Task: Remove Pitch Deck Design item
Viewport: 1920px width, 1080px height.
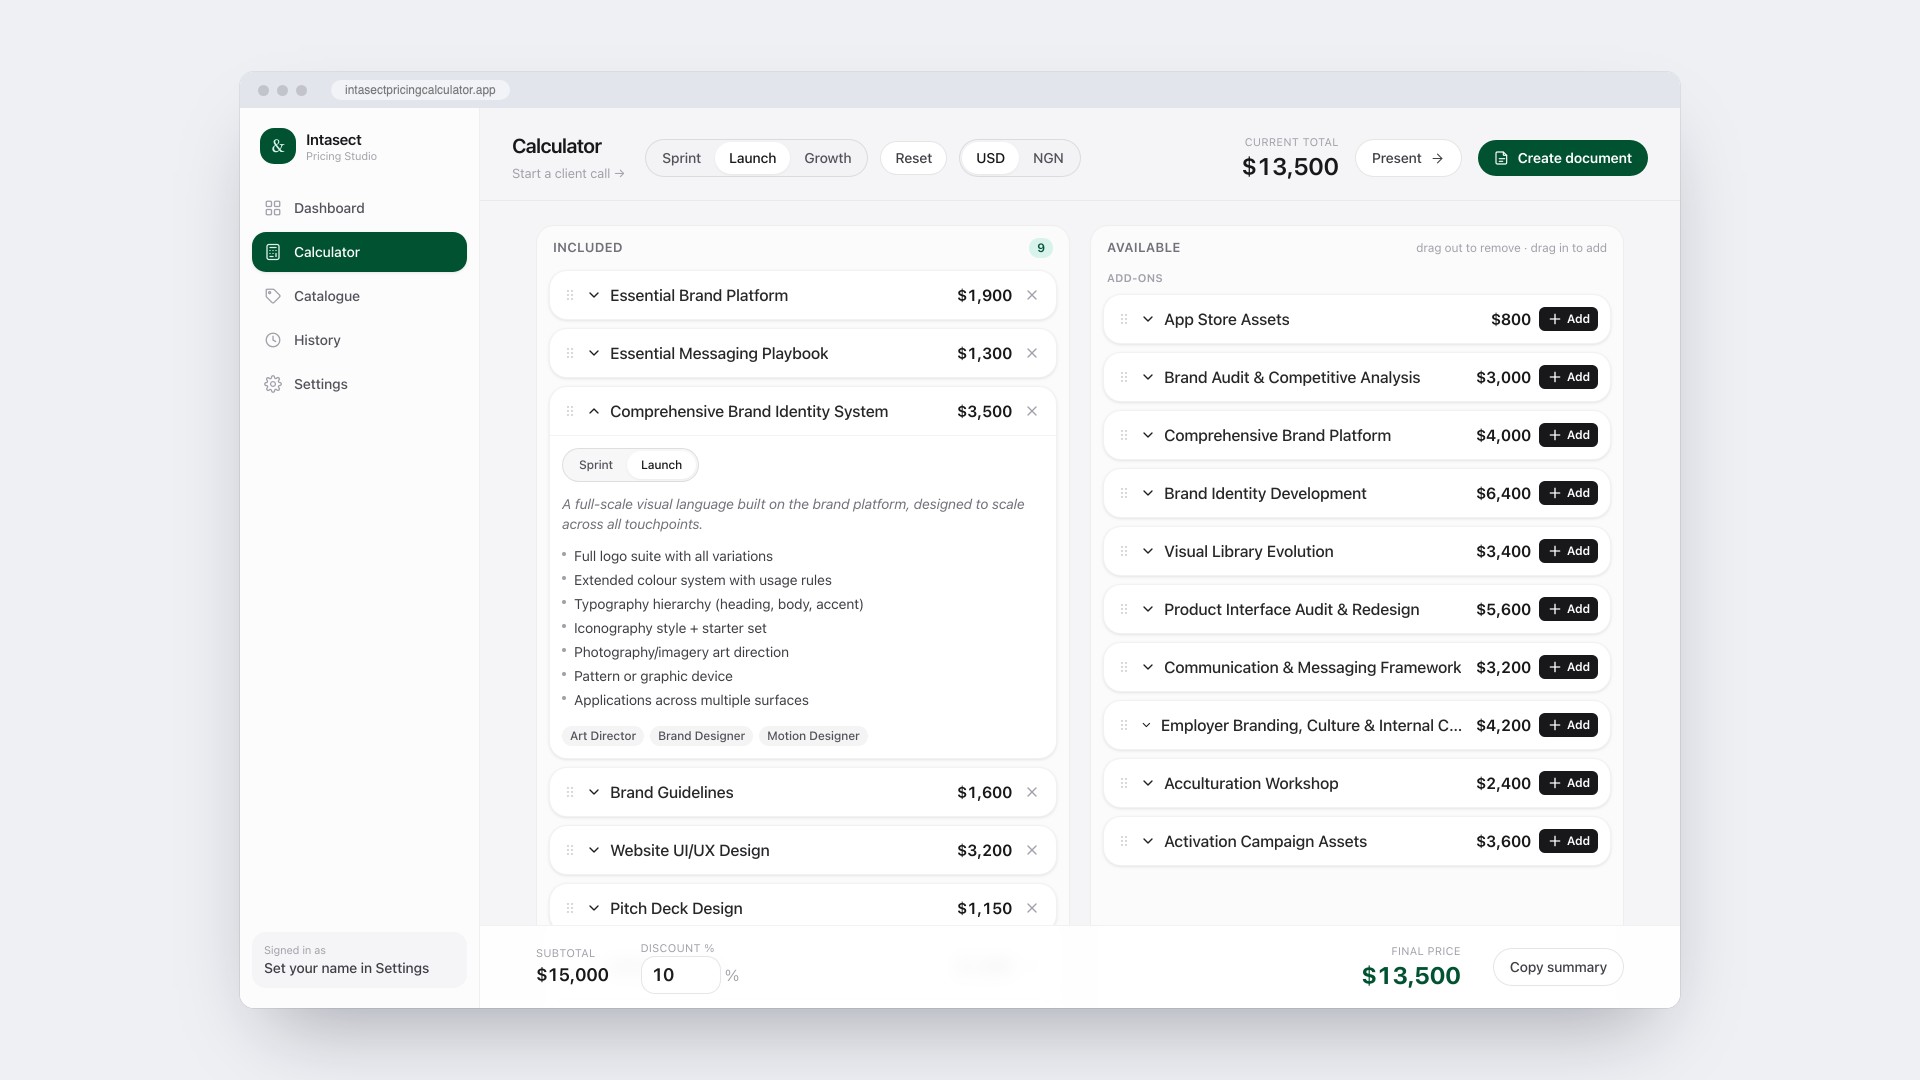Action: 1032,908
